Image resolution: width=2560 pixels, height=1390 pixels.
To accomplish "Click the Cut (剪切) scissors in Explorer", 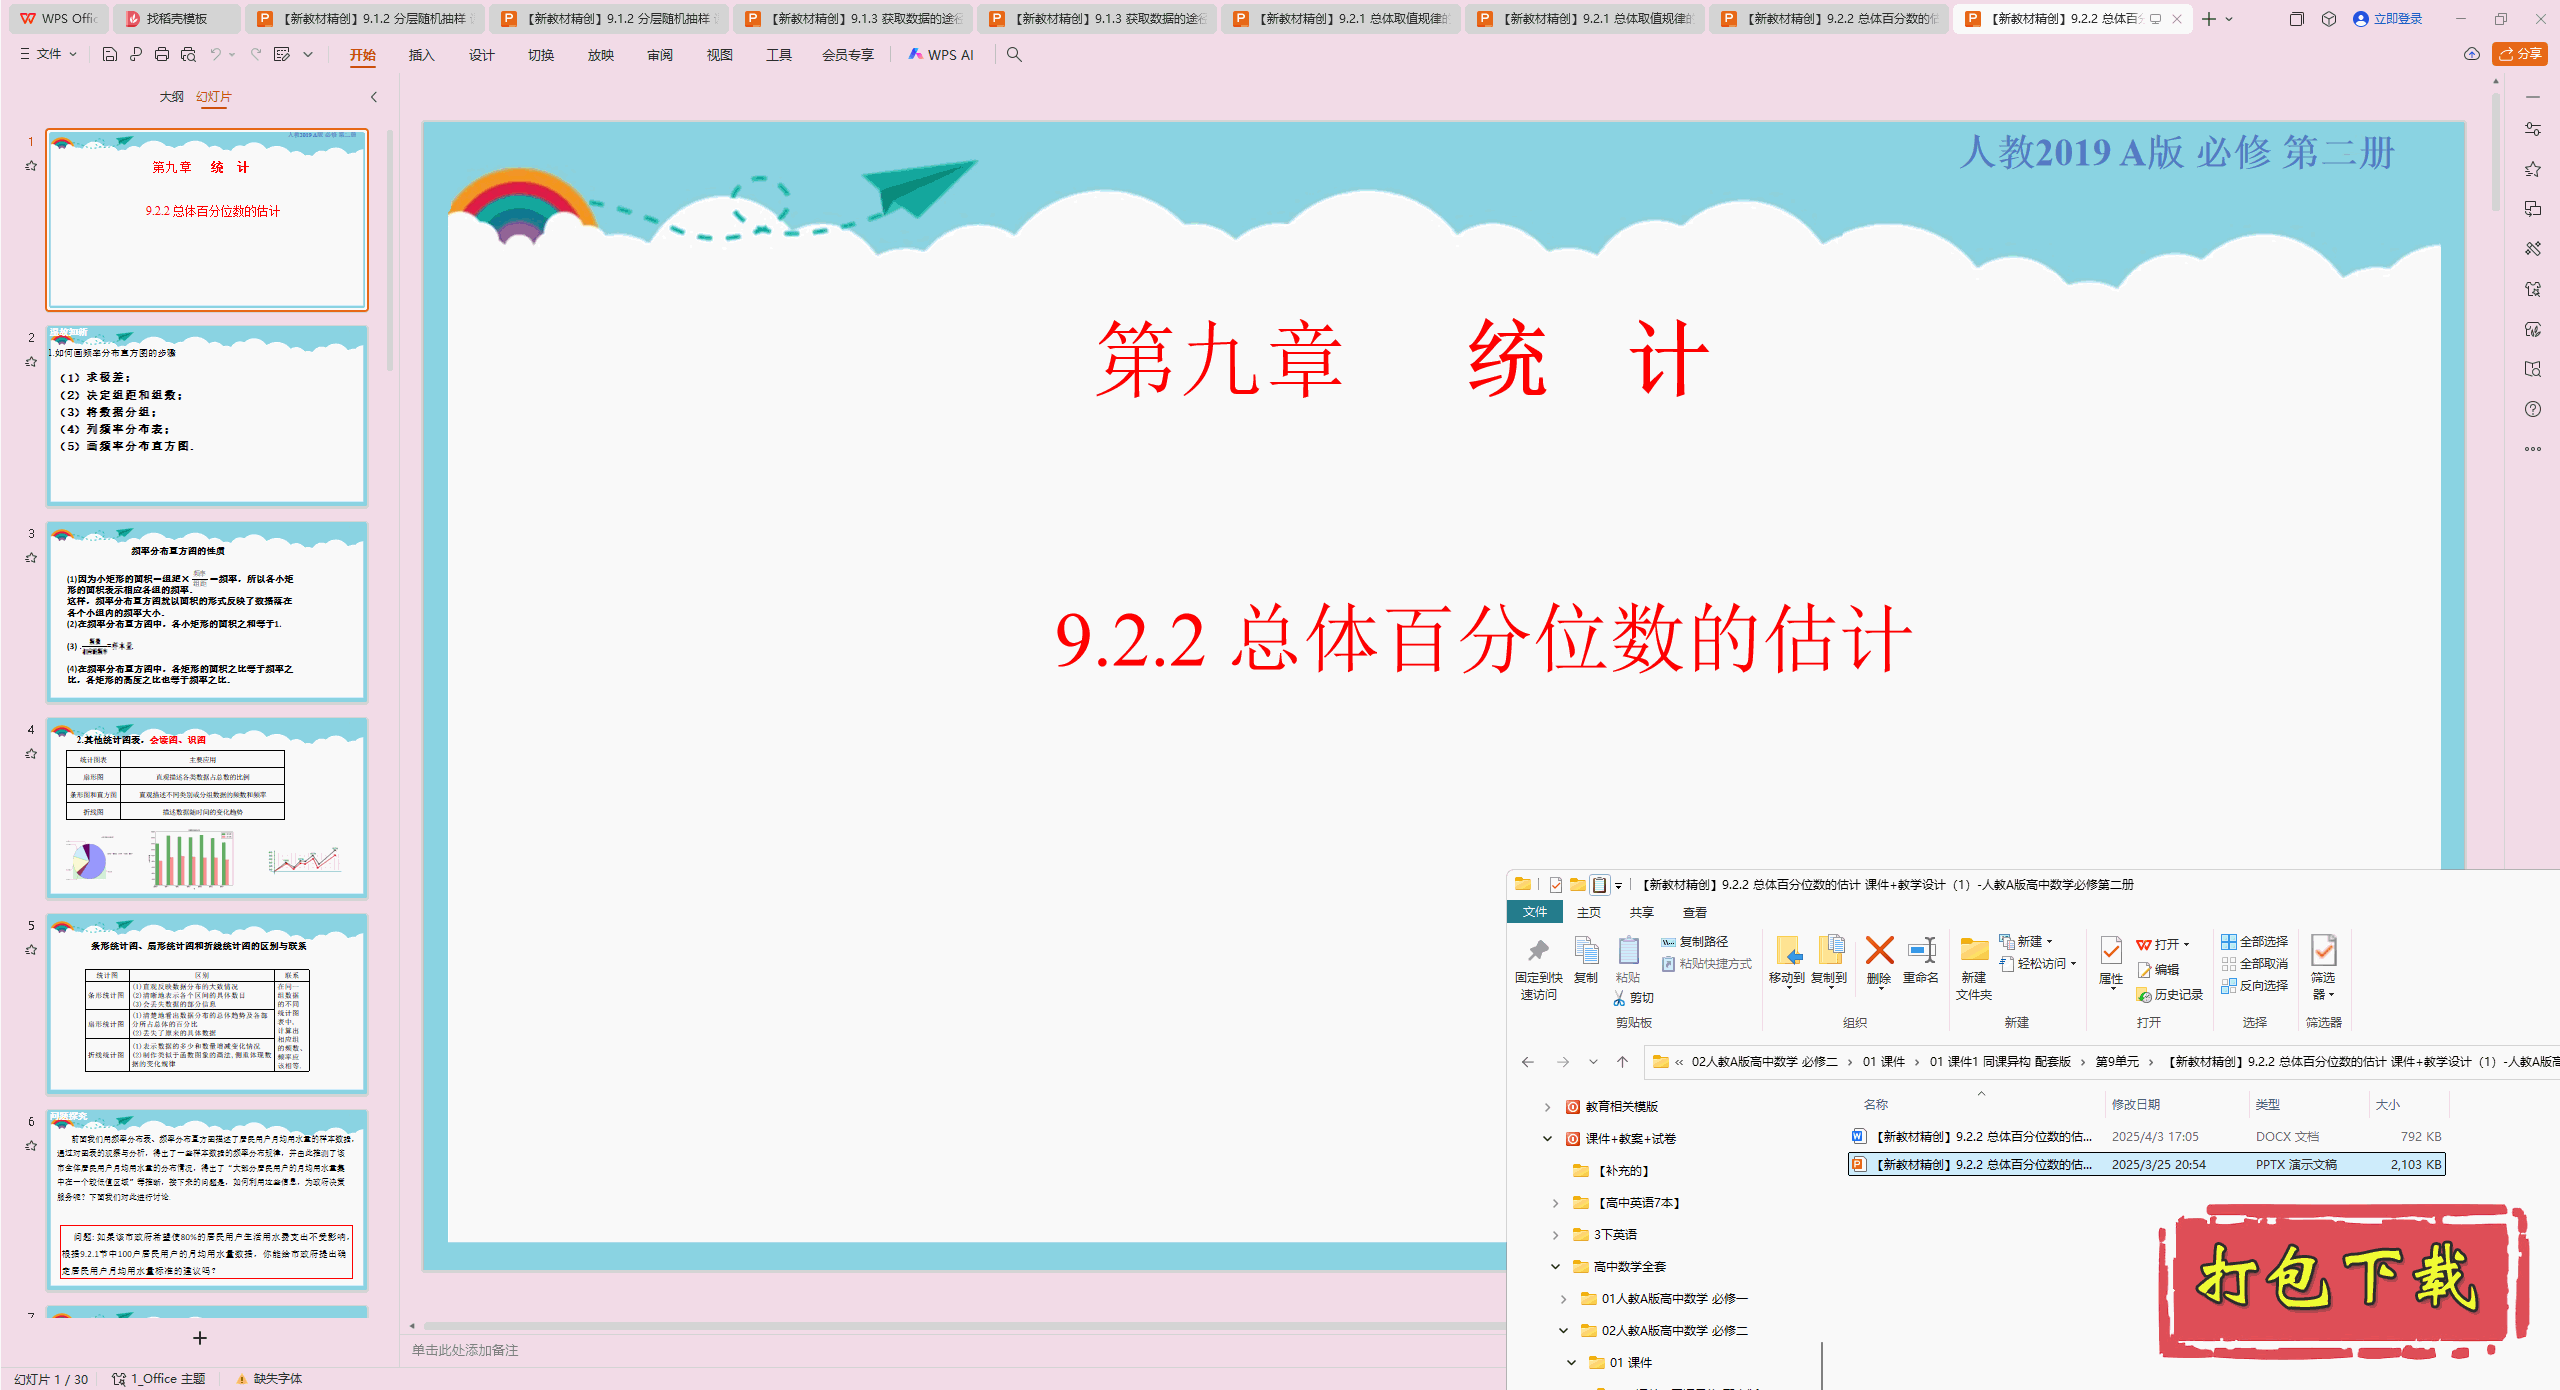I will 1634,997.
